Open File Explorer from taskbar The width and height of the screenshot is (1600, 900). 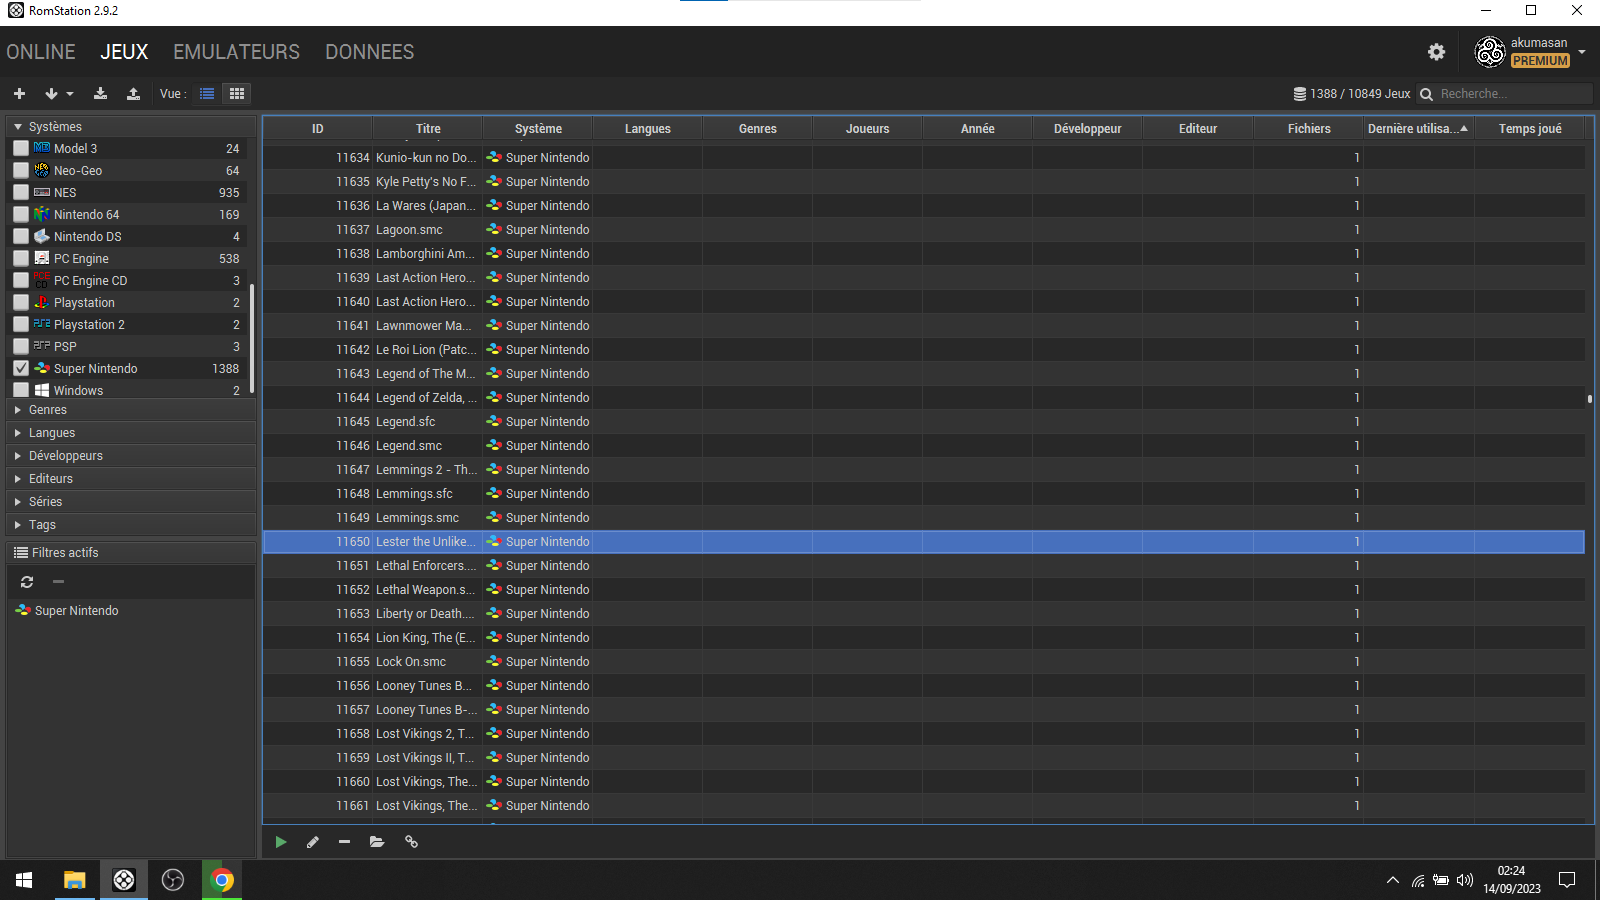point(74,880)
